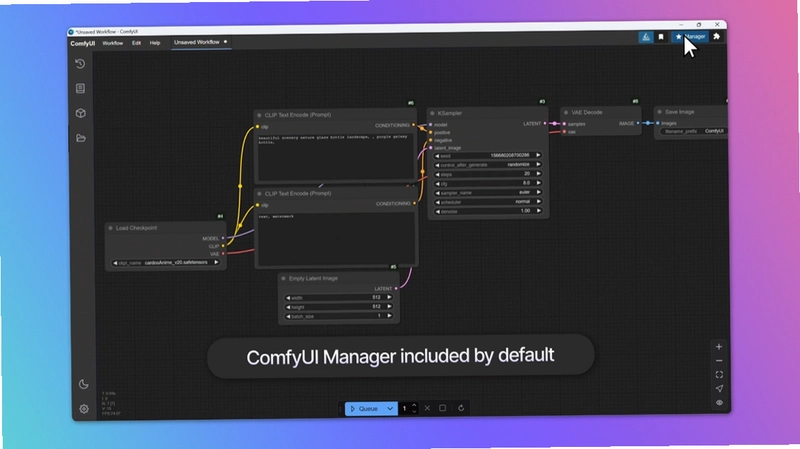Open the sampler_name euler dropdown
The height and width of the screenshot is (449, 800).
pyautogui.click(x=488, y=192)
